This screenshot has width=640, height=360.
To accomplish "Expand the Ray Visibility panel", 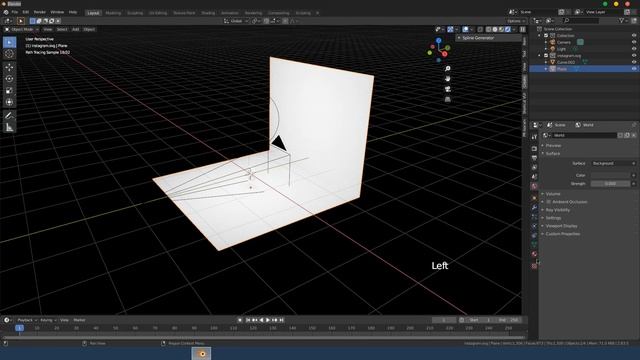I will 557,210.
